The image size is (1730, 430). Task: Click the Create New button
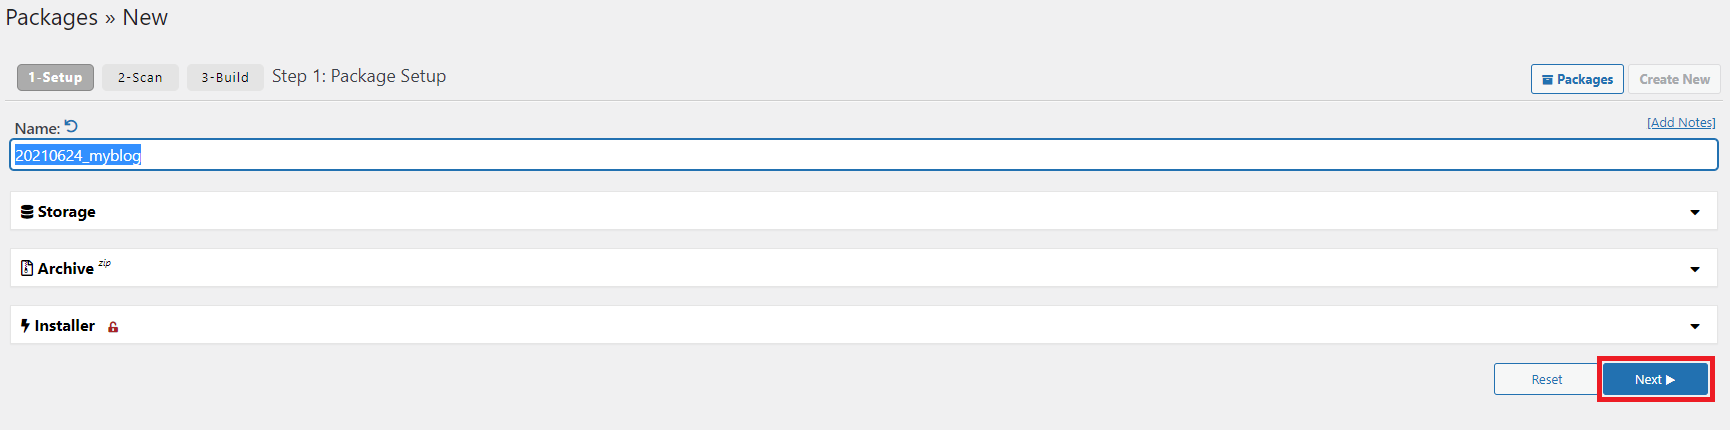[1674, 79]
